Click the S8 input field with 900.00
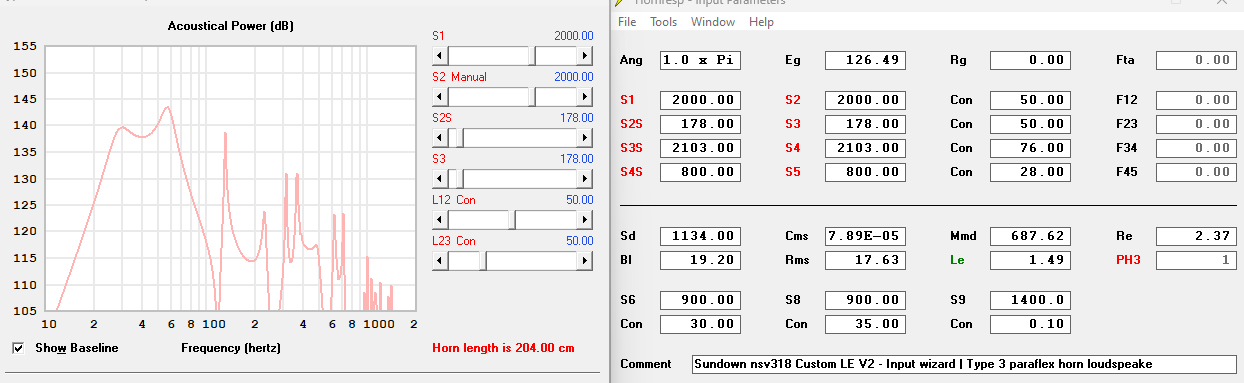The width and height of the screenshot is (1244, 383). (x=865, y=300)
